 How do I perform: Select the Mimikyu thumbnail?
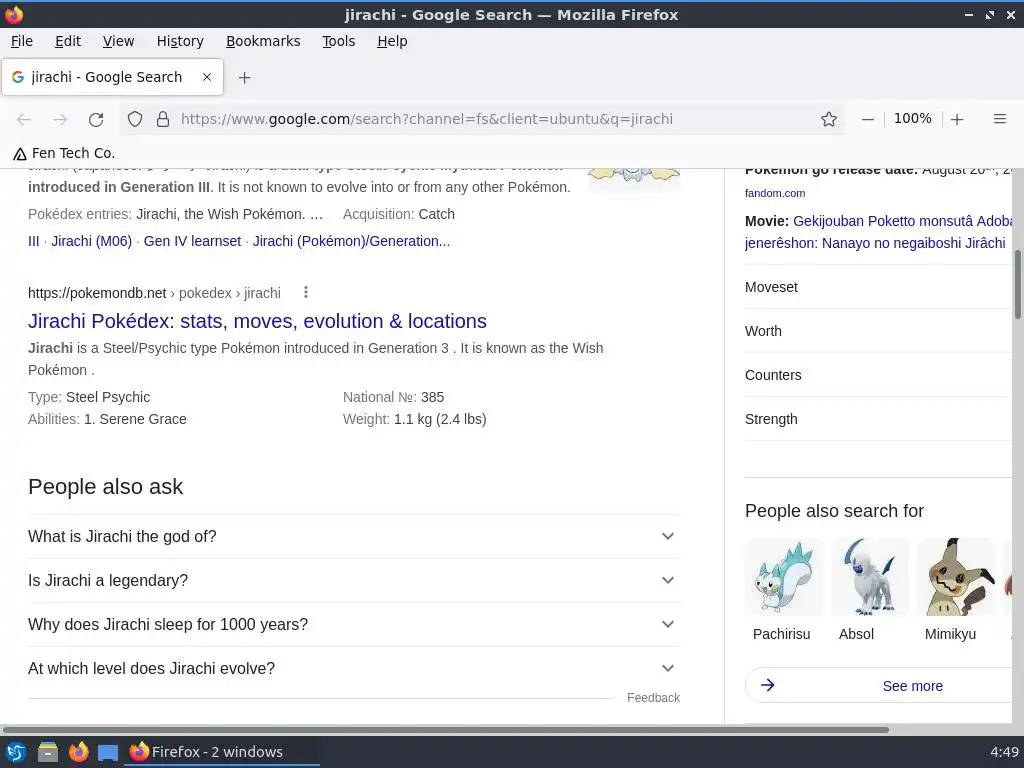point(956,577)
